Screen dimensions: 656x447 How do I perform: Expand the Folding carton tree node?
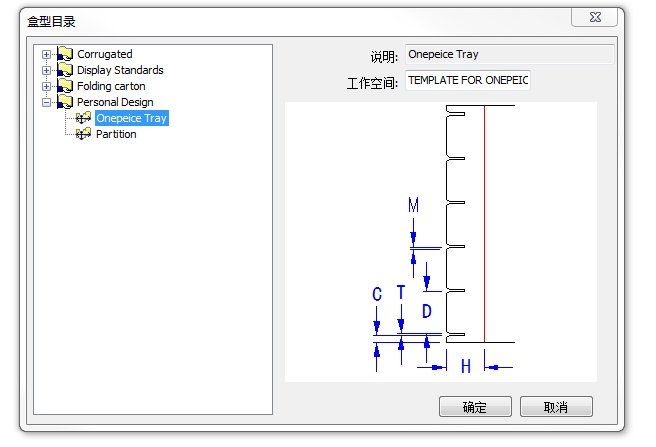46,86
